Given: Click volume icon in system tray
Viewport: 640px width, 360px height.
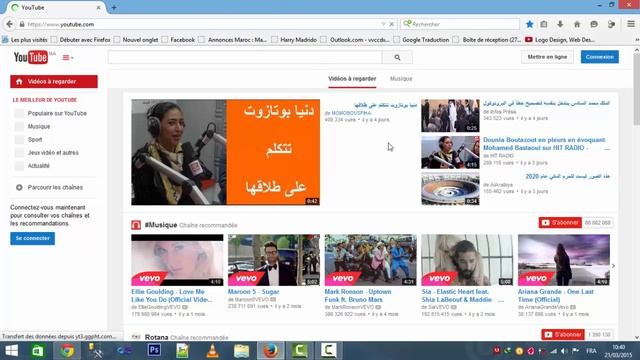Looking at the screenshot, I should (x=564, y=351).
